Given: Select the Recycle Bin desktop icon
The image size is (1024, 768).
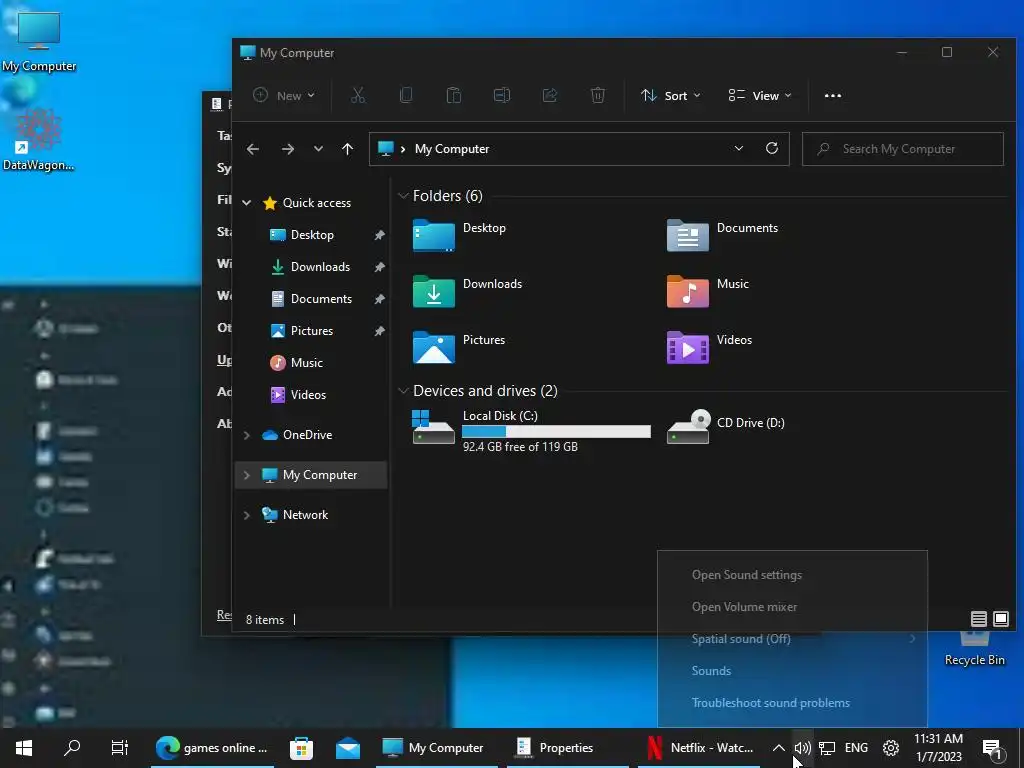Looking at the screenshot, I should 974,649.
